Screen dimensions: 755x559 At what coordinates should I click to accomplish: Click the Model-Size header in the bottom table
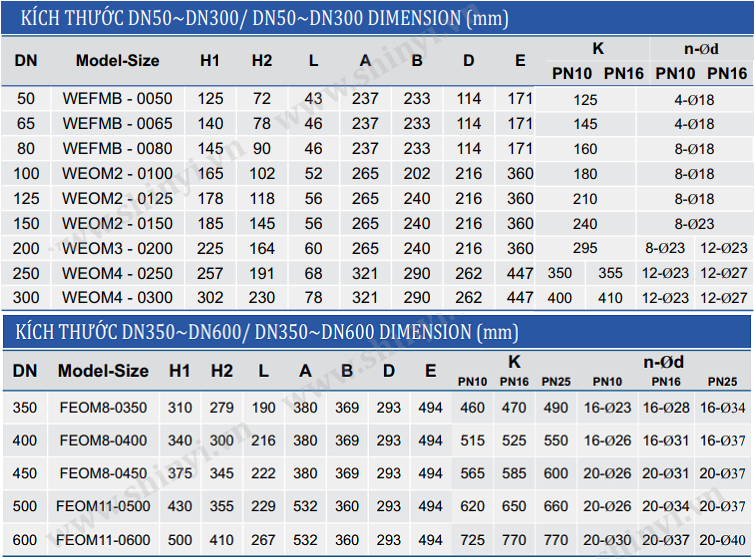pos(103,371)
